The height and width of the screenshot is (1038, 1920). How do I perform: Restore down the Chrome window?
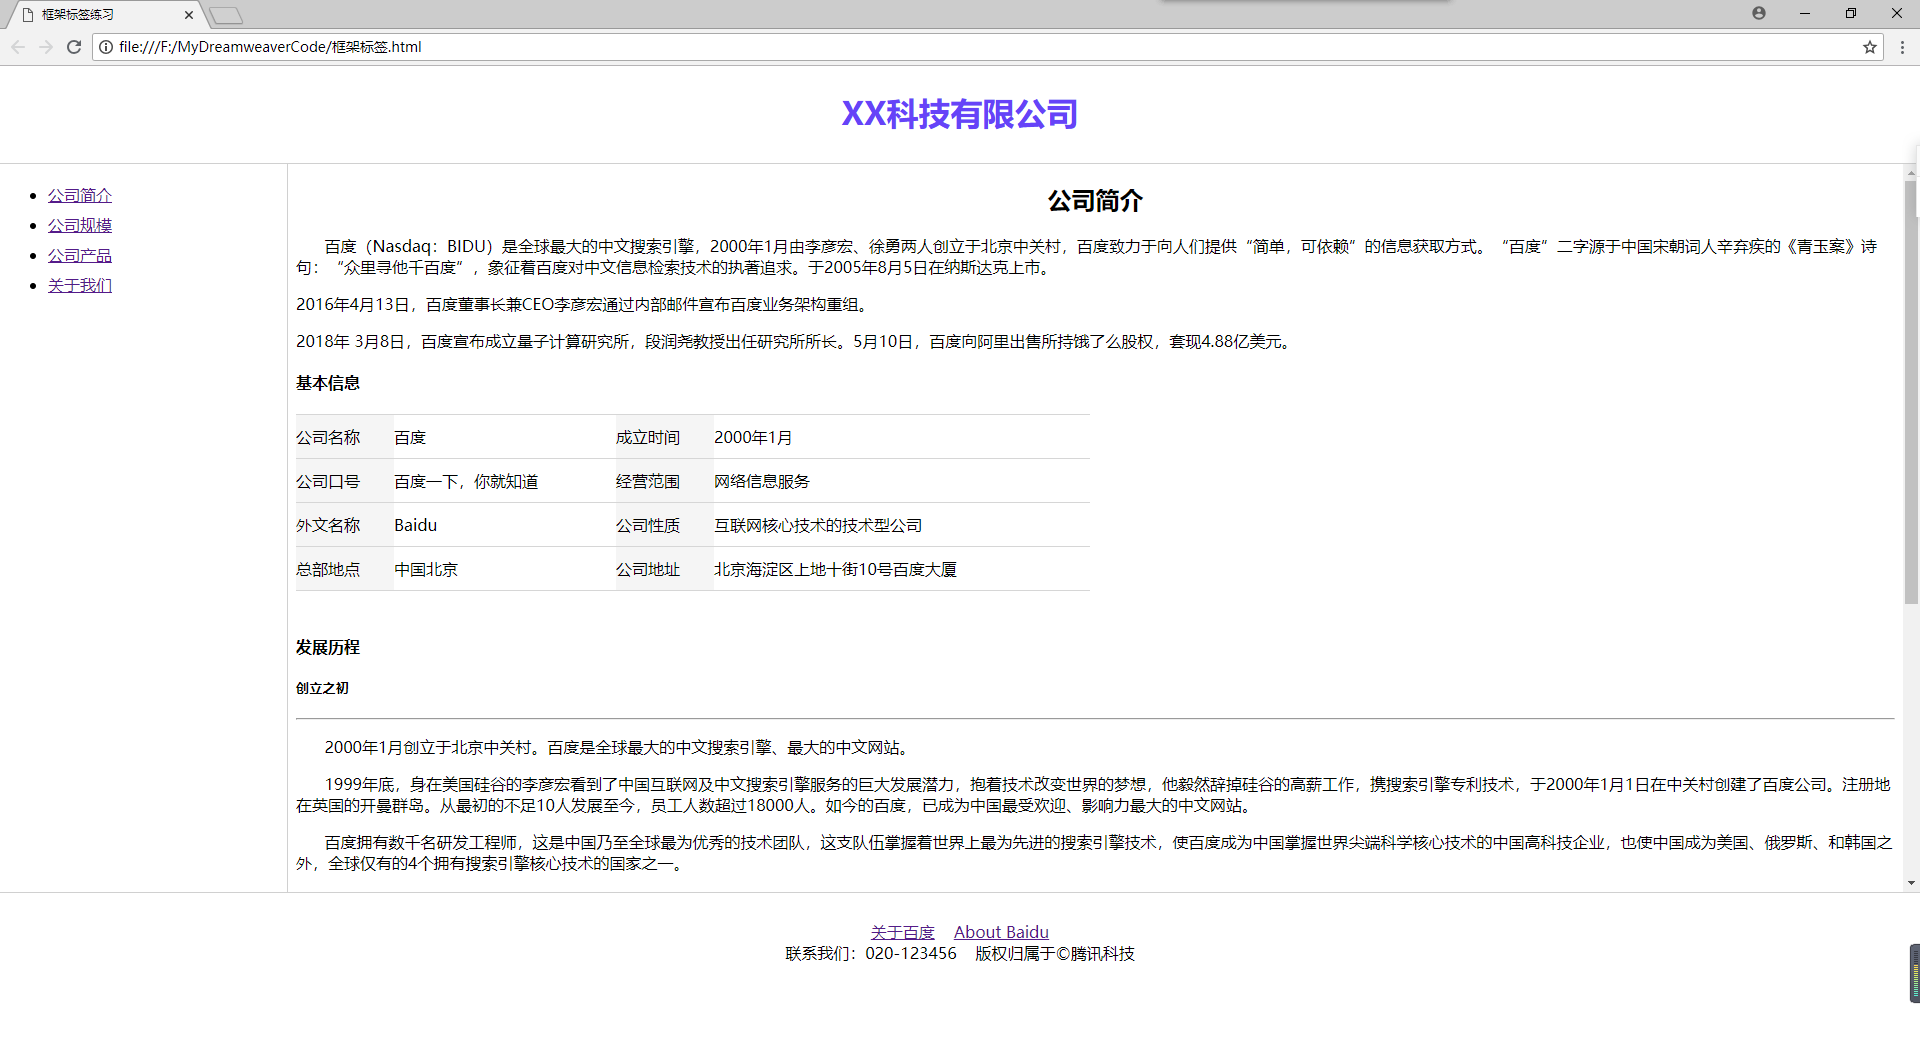click(1851, 13)
